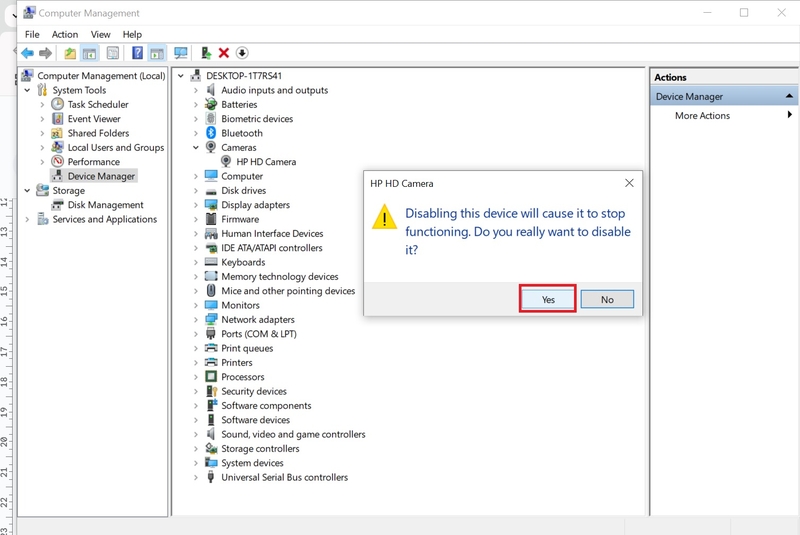The image size is (800, 535).
Task: Click the HP HD Camera webcam icon
Action: [x=226, y=162]
